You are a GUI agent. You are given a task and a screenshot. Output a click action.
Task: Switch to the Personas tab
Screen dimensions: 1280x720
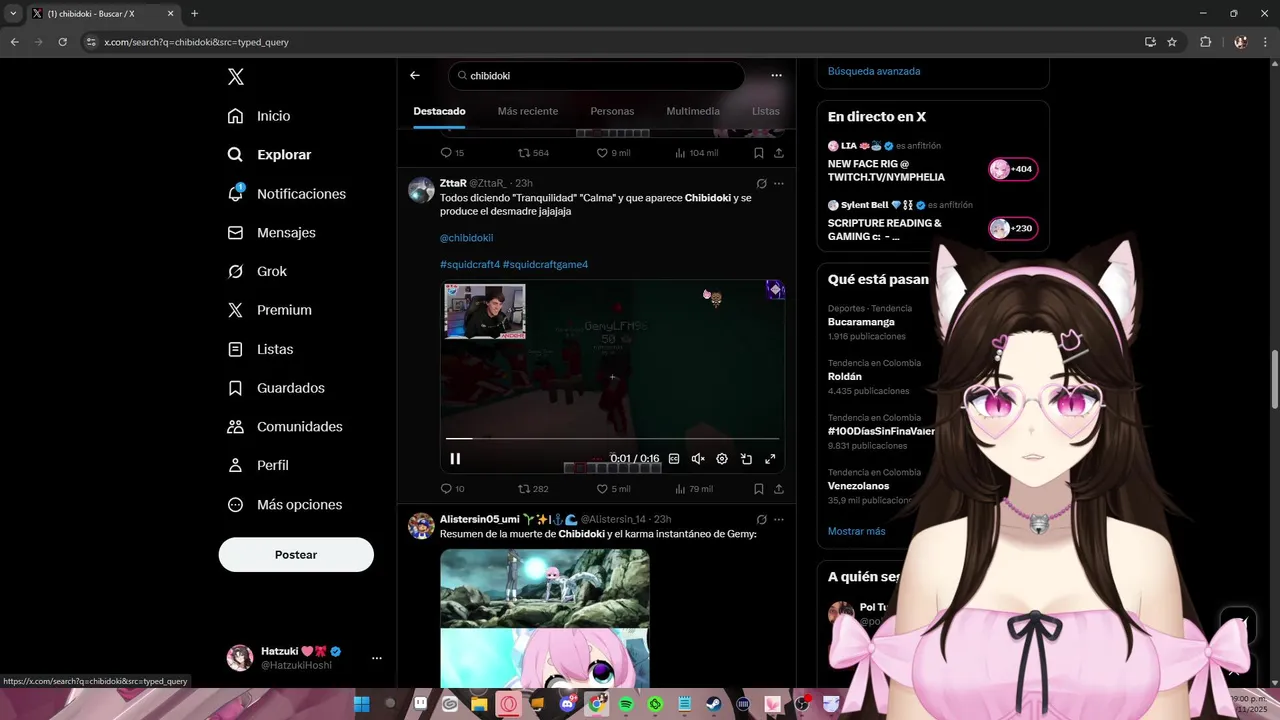612,111
